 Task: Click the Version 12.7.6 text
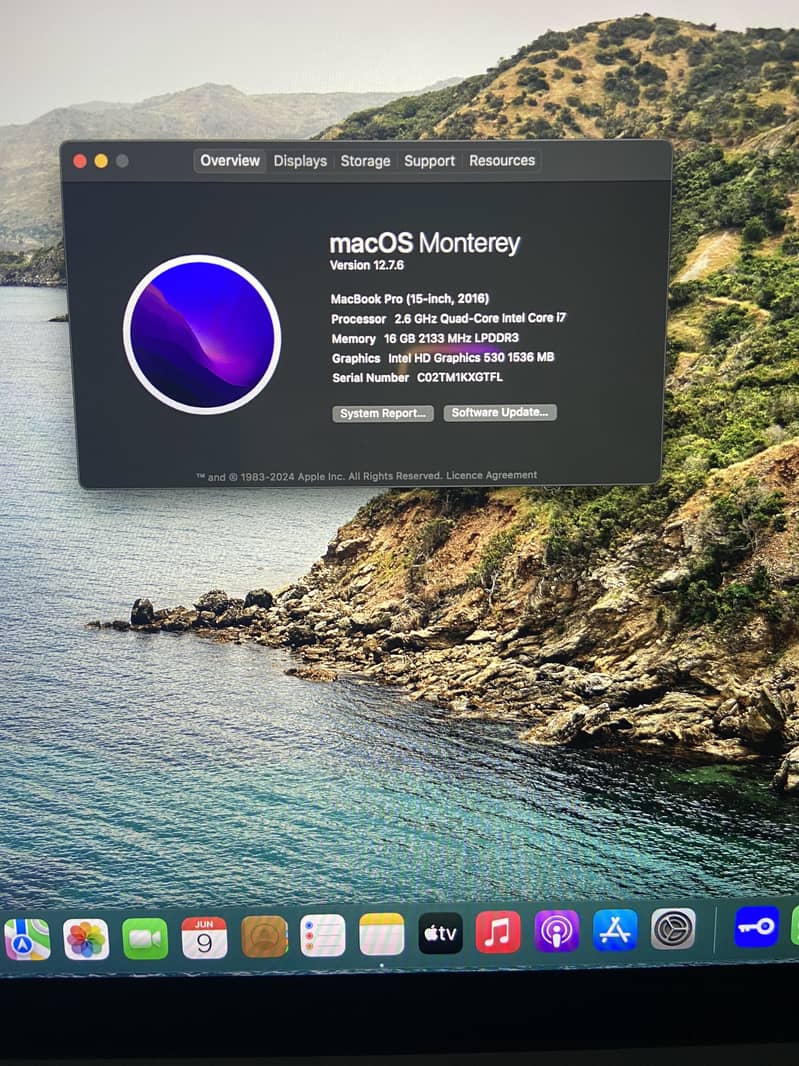pyautogui.click(x=367, y=265)
